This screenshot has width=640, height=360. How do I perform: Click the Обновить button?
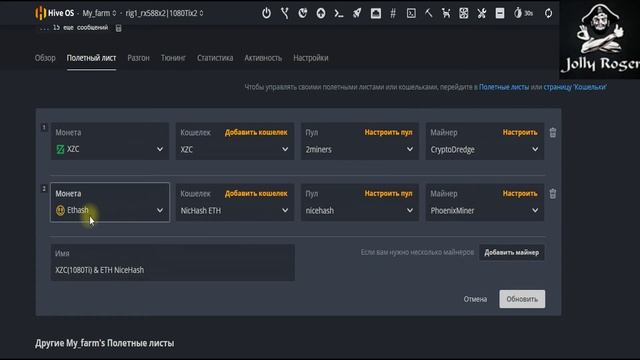(x=522, y=299)
